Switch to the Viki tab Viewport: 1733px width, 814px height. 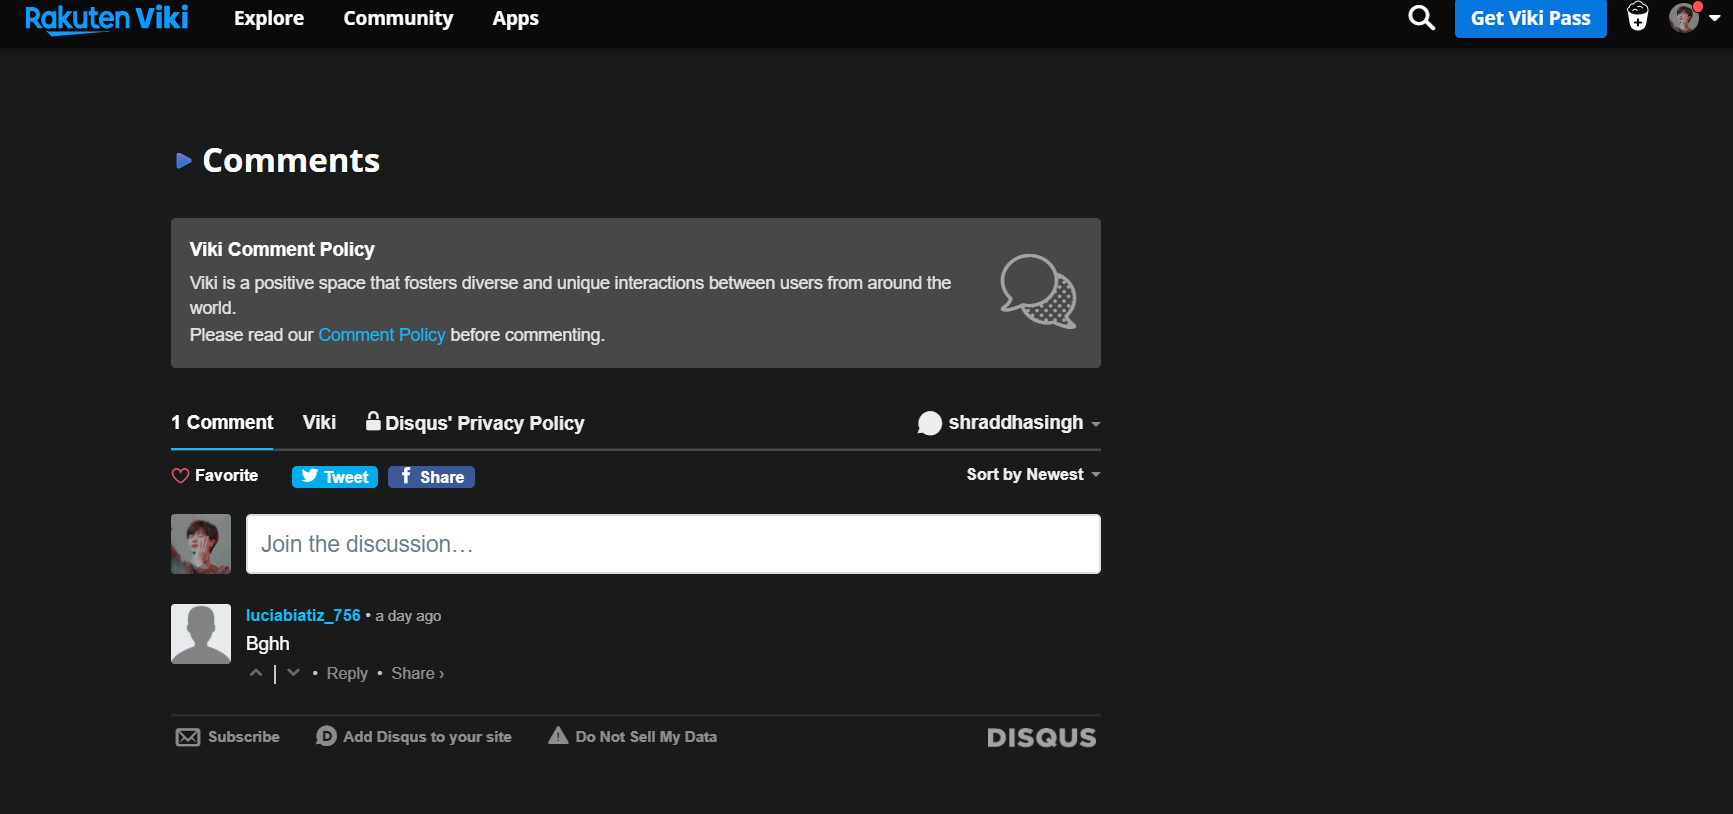click(x=319, y=423)
